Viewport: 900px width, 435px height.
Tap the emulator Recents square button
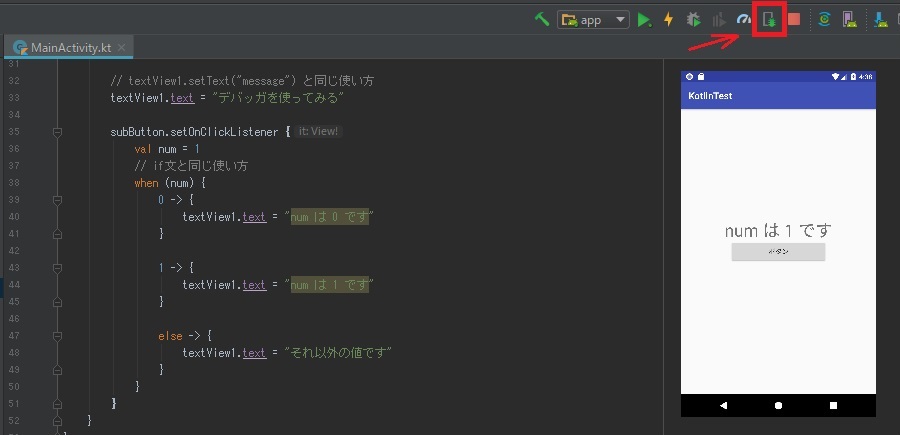pyautogui.click(x=833, y=405)
